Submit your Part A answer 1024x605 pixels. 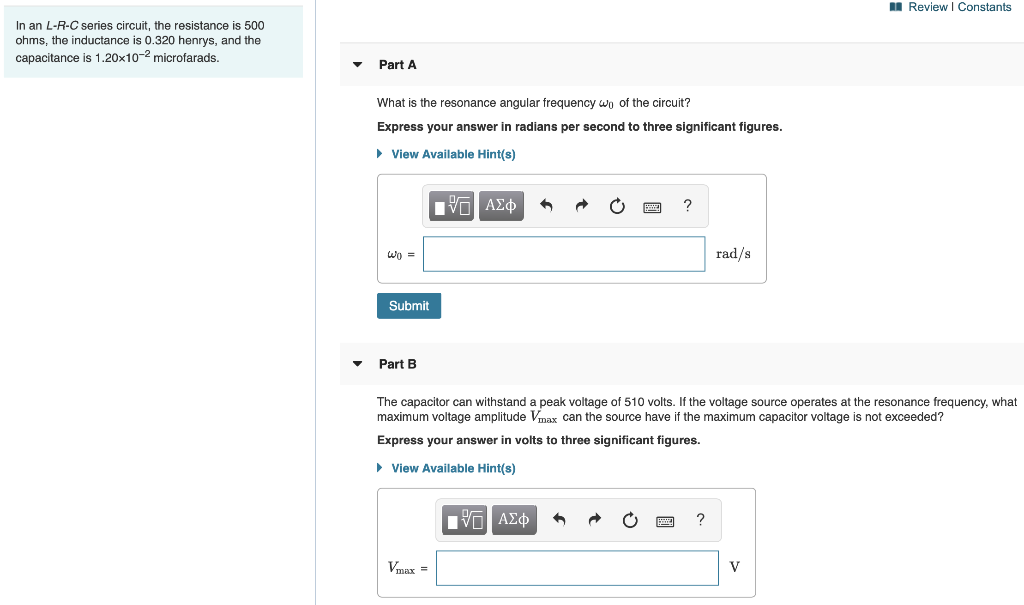tap(408, 305)
